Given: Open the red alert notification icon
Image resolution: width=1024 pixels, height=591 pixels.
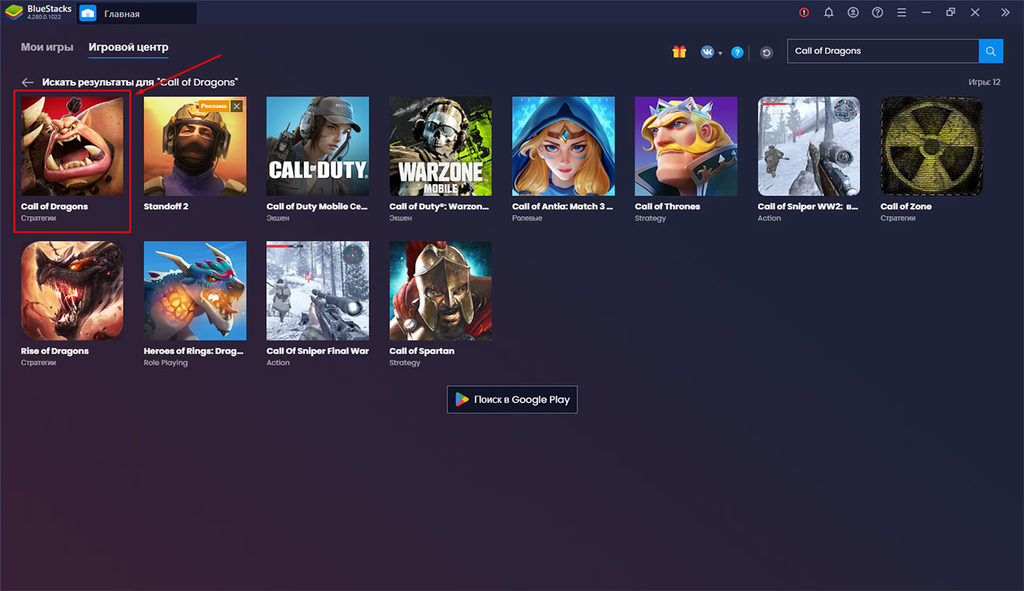Looking at the screenshot, I should pos(804,12).
